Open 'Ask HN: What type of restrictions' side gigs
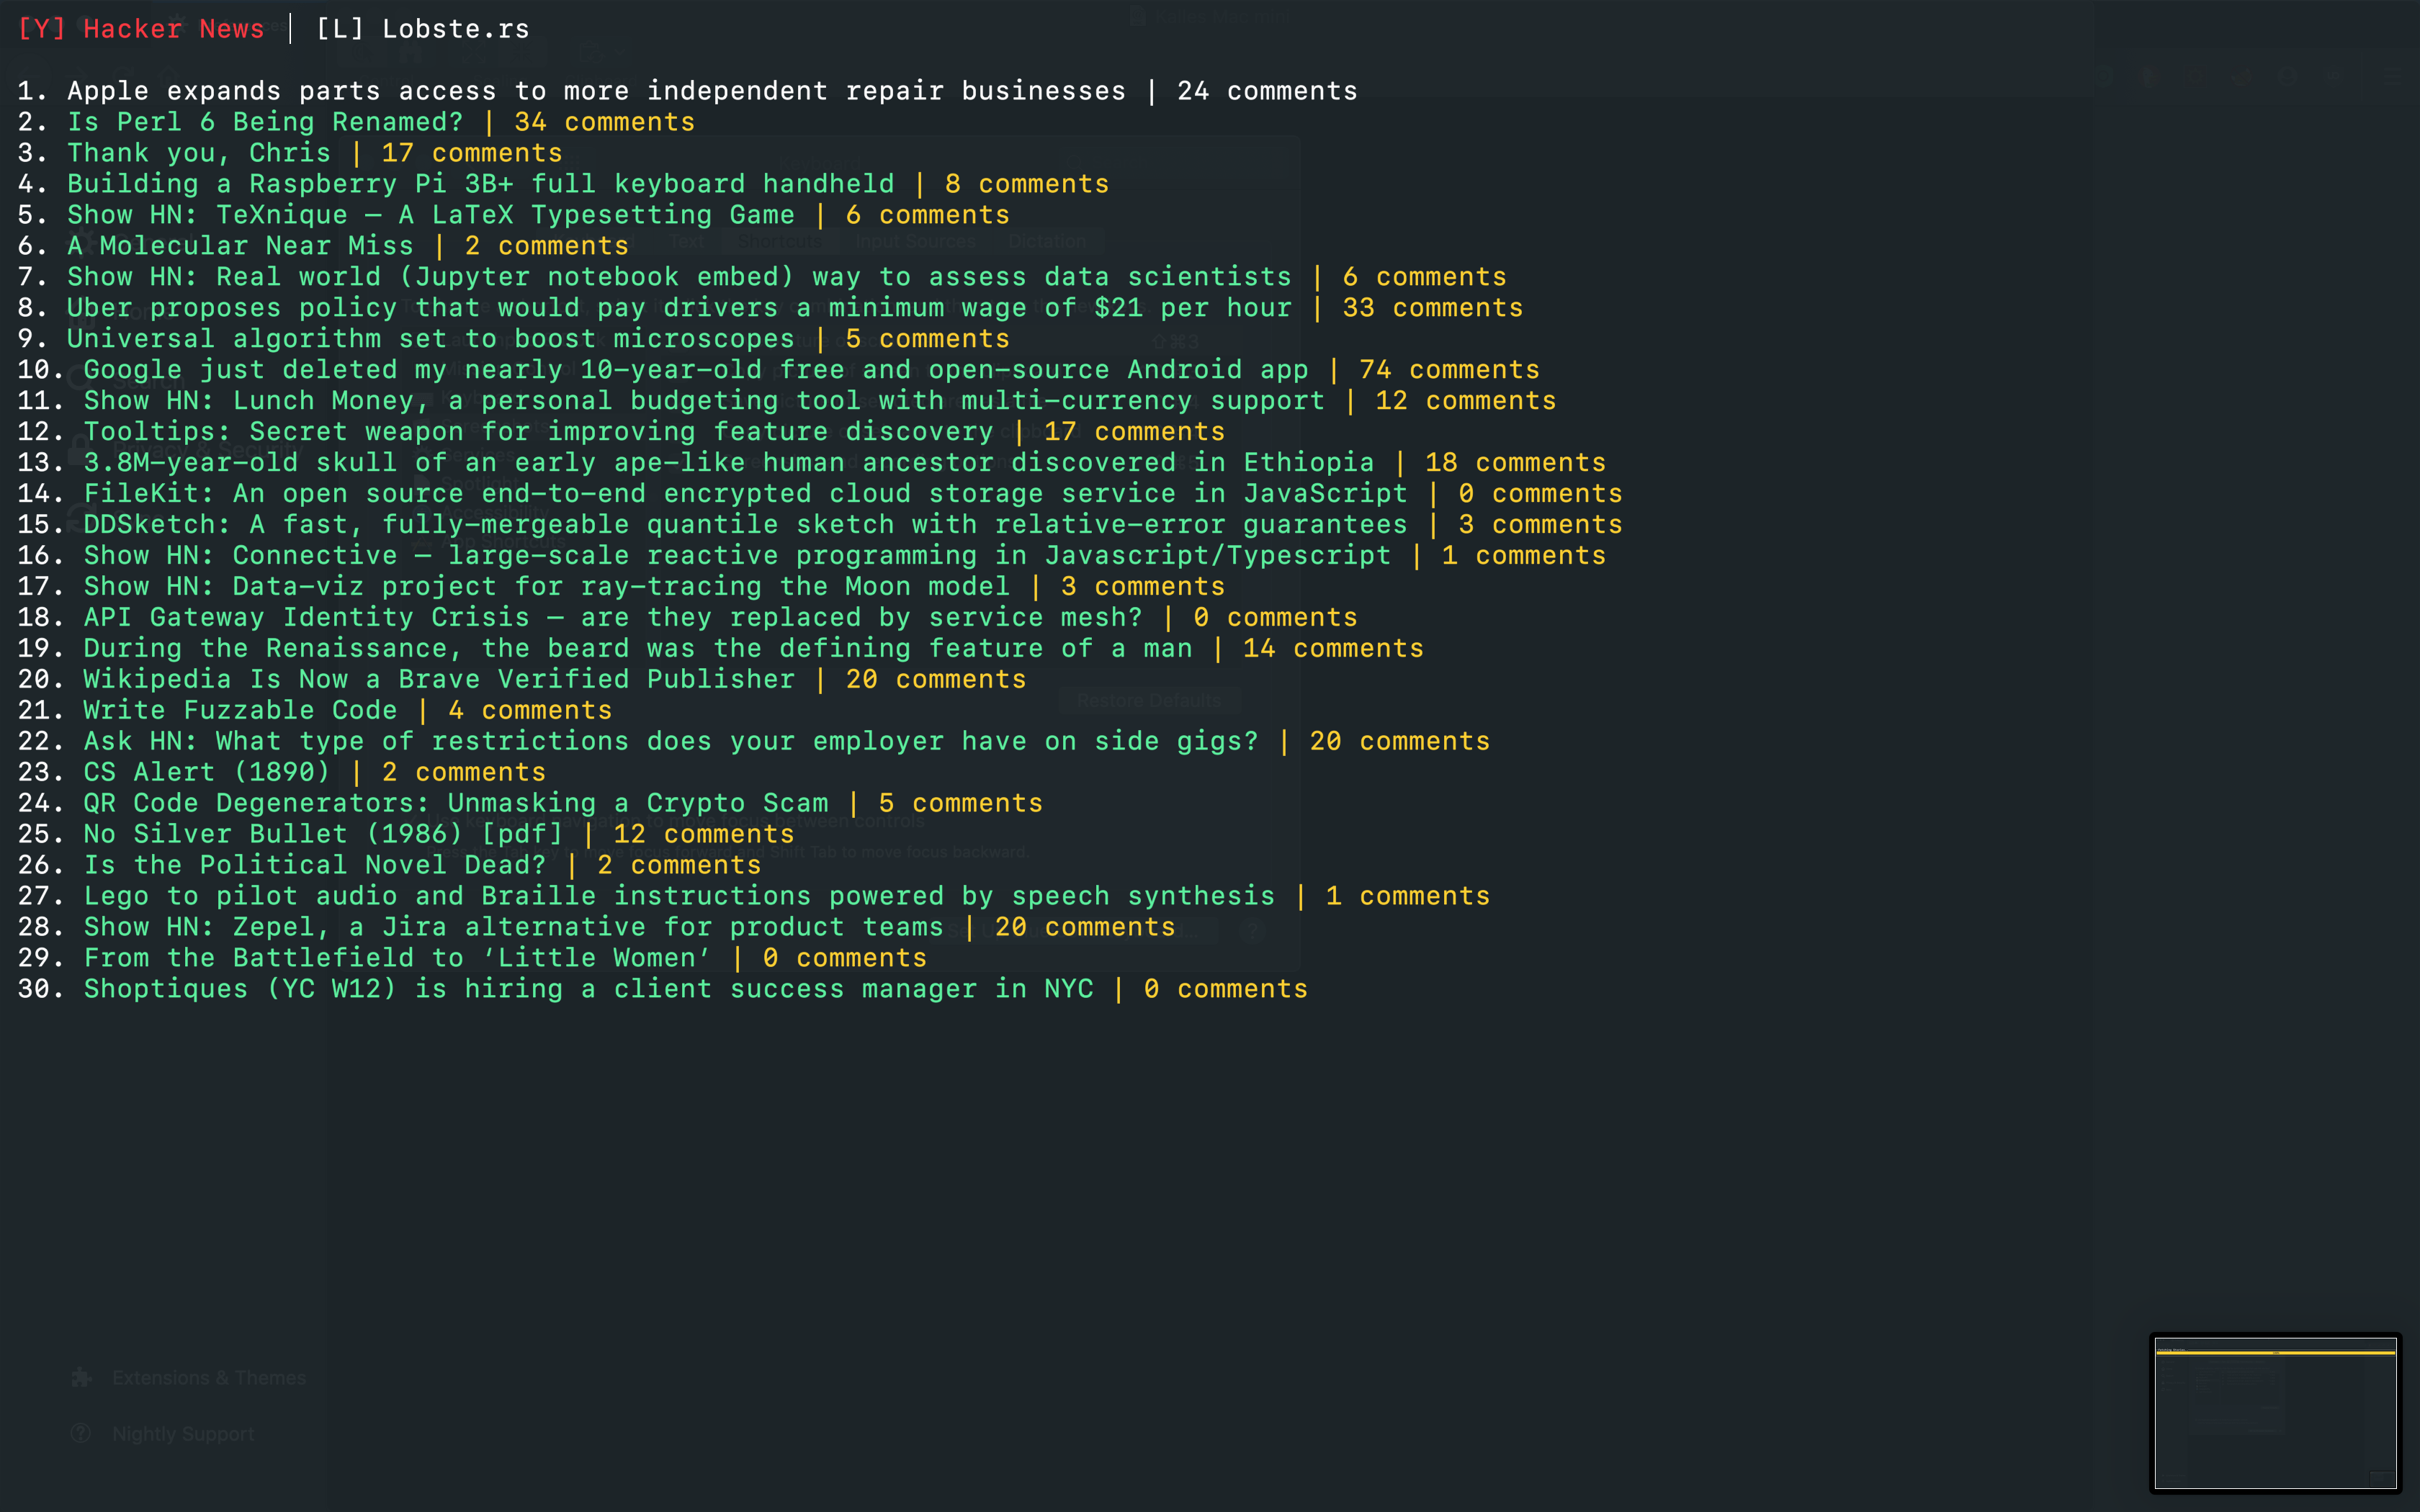The height and width of the screenshot is (1512, 2420). 671,742
